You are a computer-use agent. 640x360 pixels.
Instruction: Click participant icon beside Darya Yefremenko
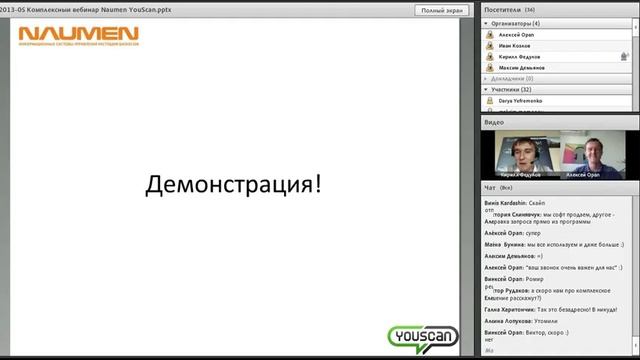coord(490,100)
